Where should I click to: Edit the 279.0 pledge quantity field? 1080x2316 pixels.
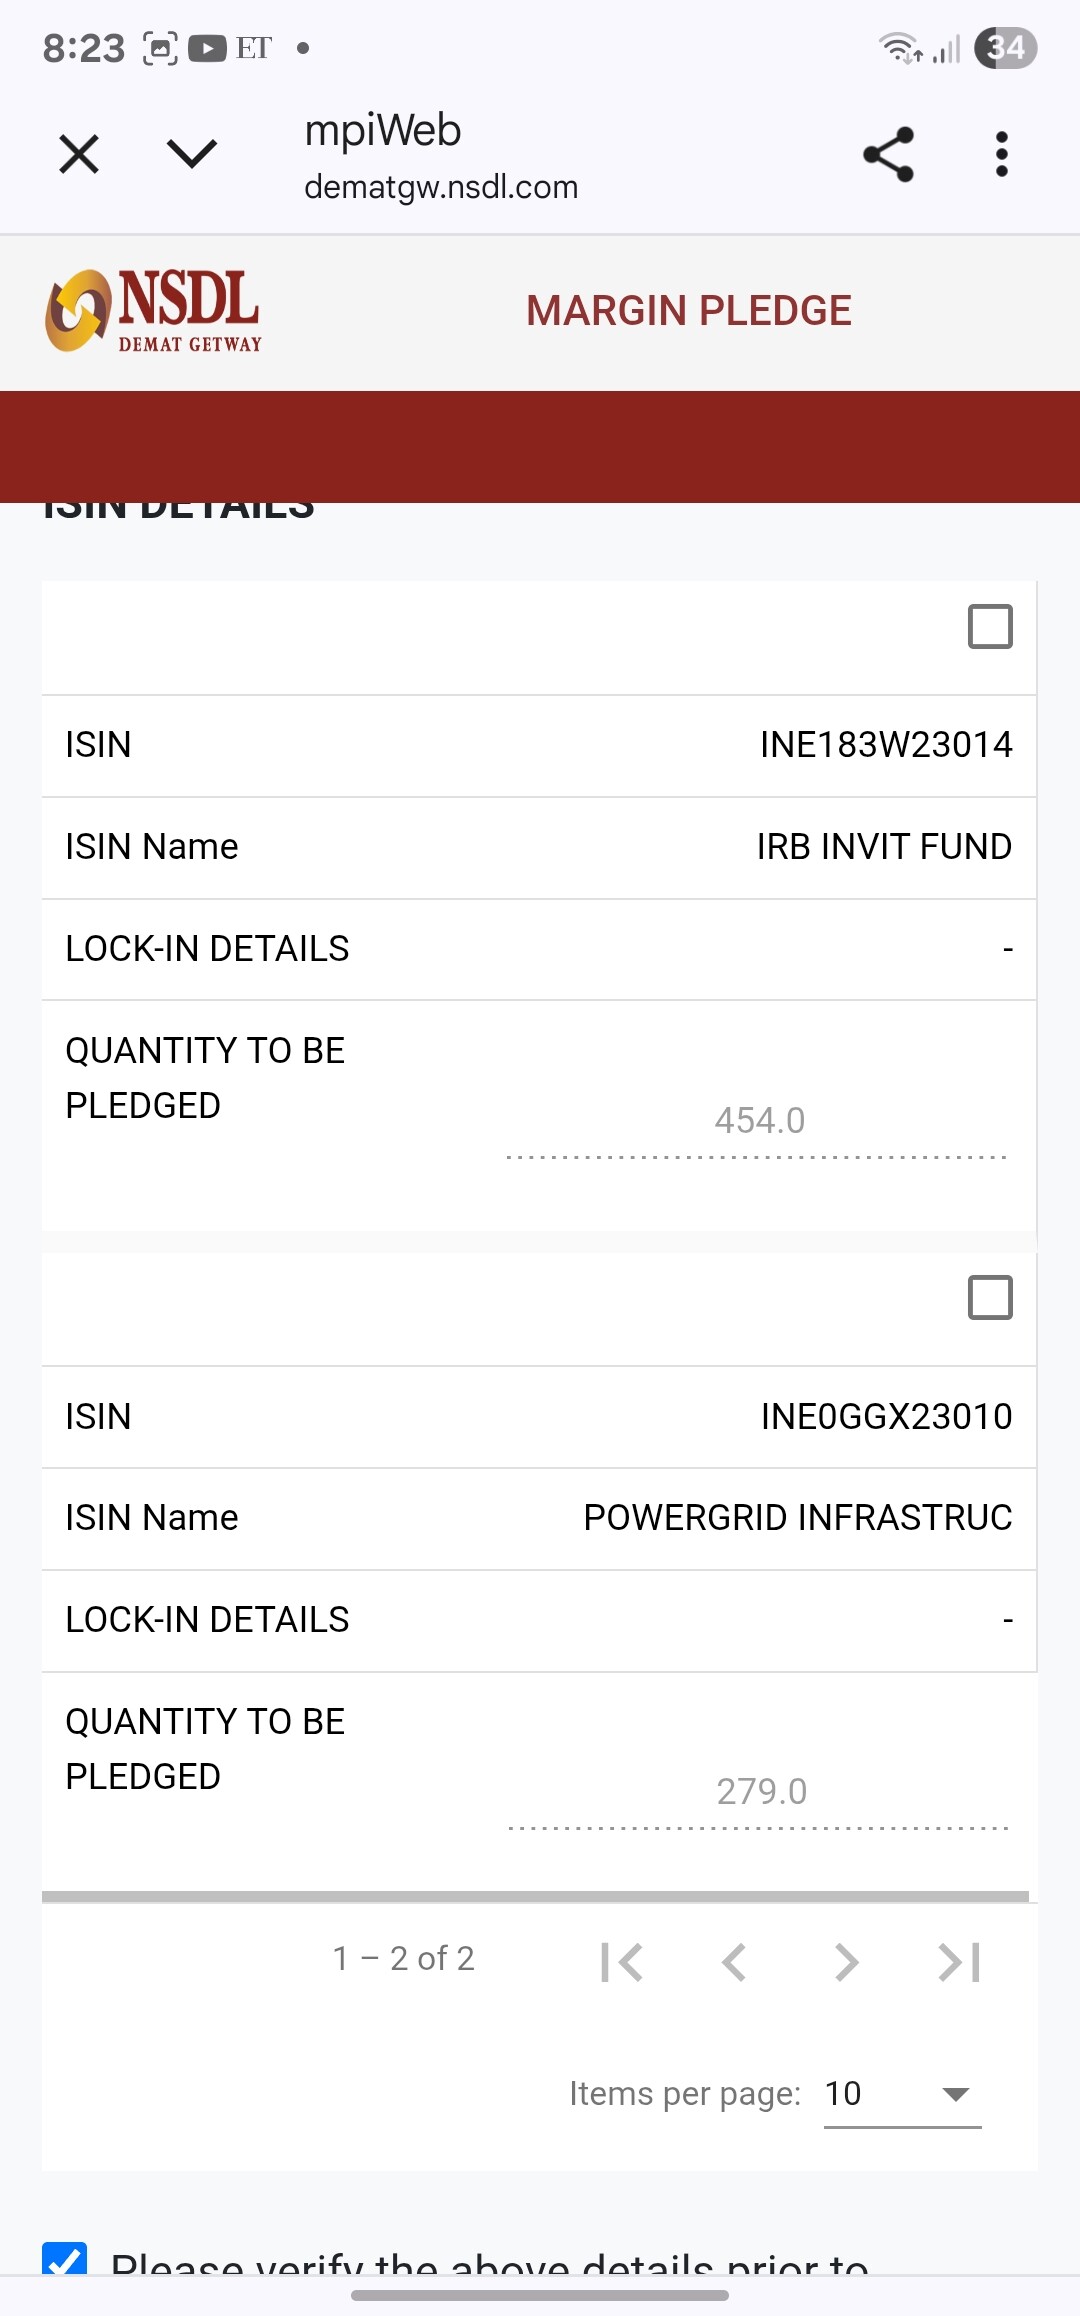760,1793
